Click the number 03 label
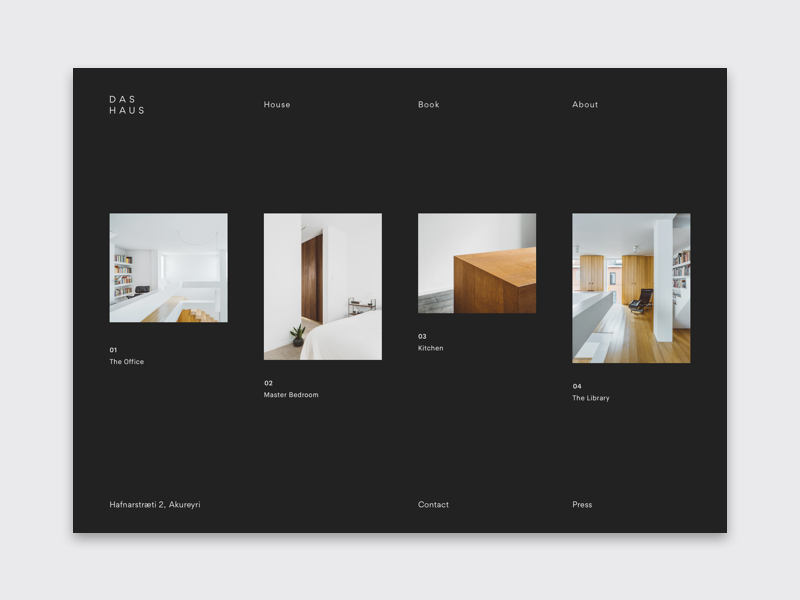This screenshot has height=600, width=800. (422, 337)
